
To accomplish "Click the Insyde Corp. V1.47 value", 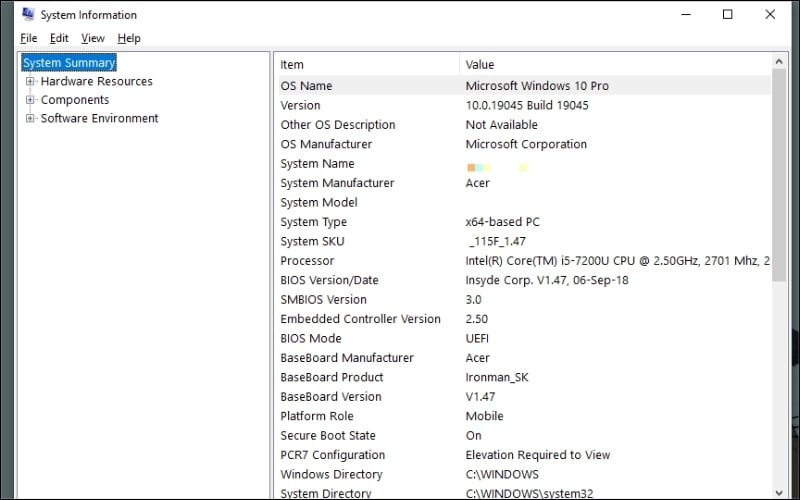I will coord(547,280).
